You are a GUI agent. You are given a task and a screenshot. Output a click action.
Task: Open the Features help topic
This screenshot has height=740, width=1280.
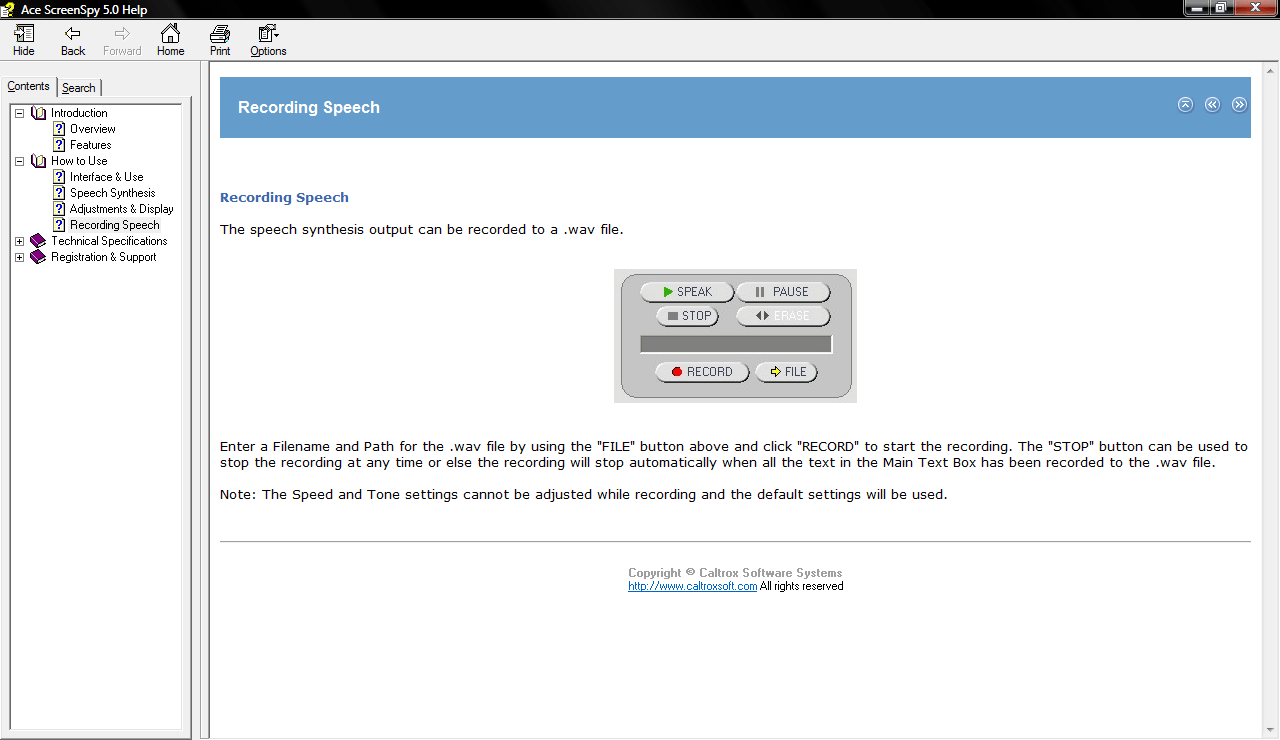pyautogui.click(x=91, y=145)
